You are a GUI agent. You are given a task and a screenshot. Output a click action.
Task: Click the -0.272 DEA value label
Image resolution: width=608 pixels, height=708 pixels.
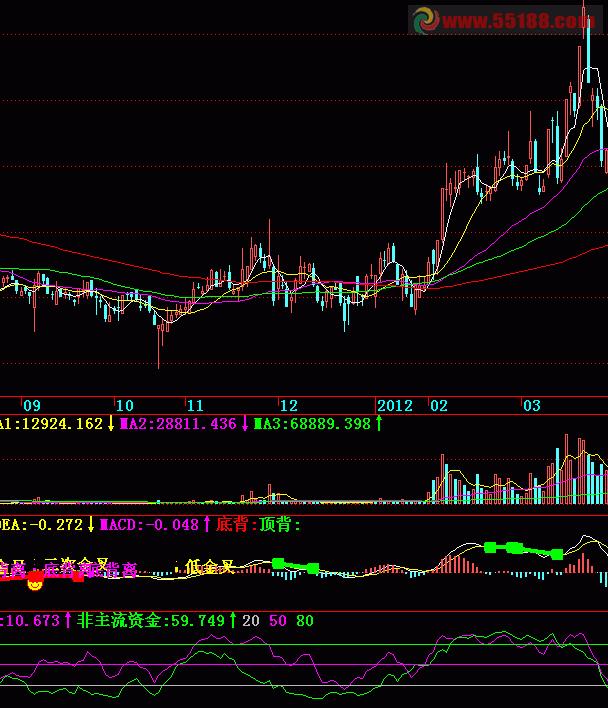pos(56,524)
